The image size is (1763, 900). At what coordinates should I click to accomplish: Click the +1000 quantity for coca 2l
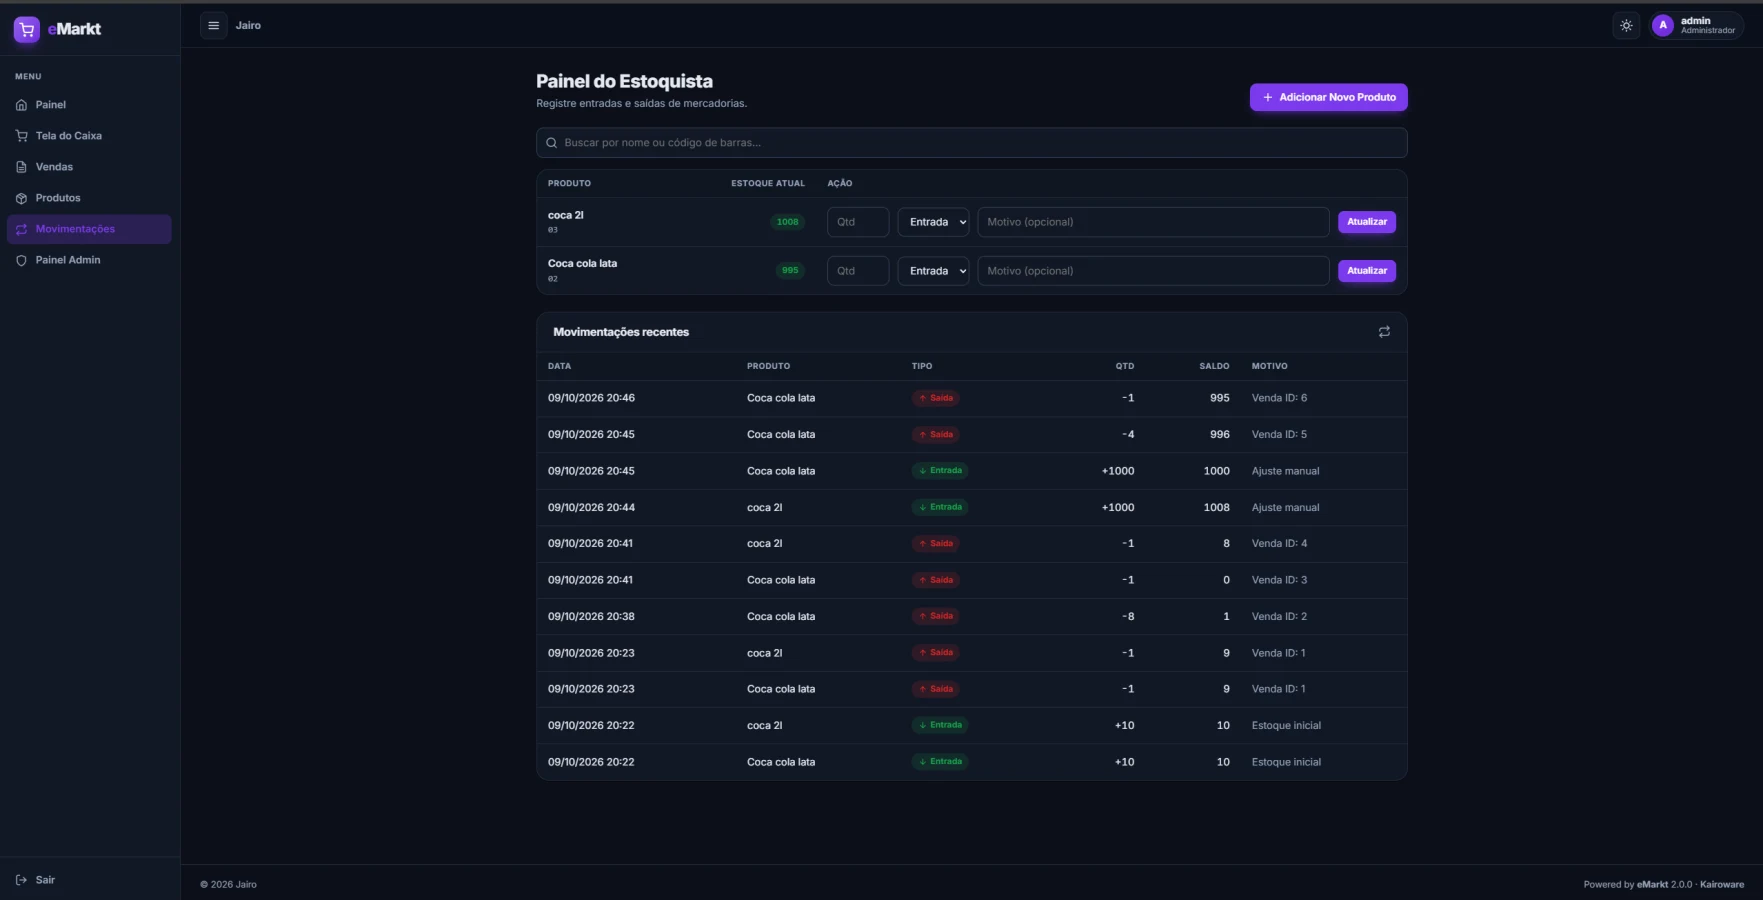(x=1118, y=508)
